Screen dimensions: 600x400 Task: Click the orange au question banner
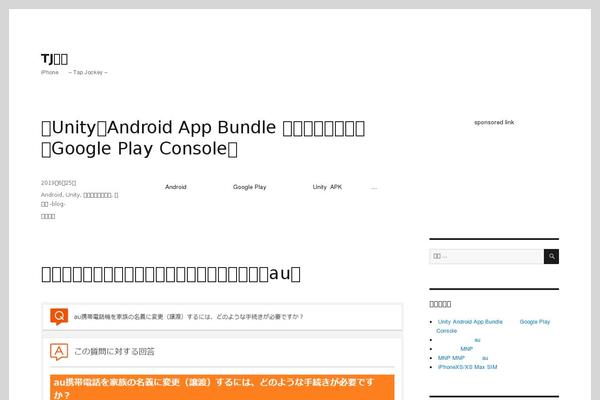[222, 387]
